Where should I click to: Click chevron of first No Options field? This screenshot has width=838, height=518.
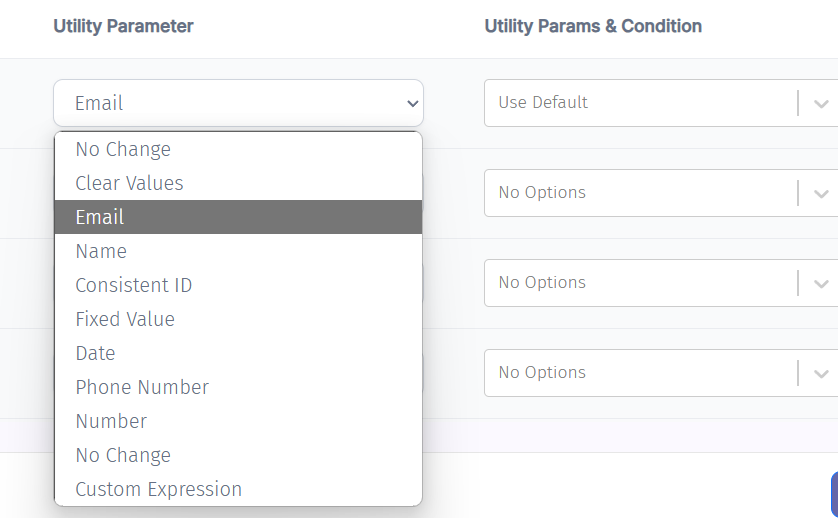(x=821, y=194)
